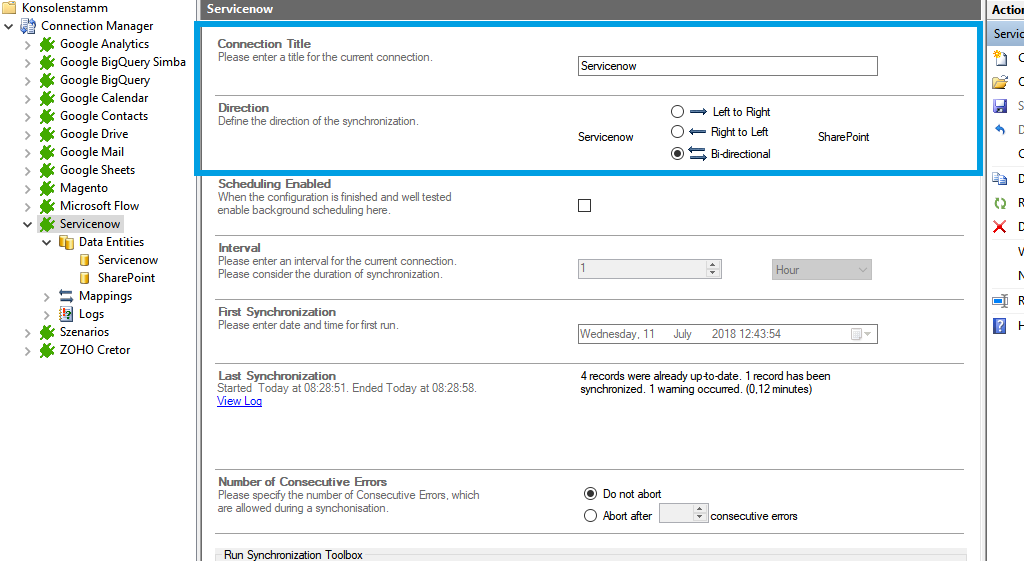This screenshot has width=1024, height=561.
Task: Click the Magento connection icon in tree
Action: (x=47, y=188)
